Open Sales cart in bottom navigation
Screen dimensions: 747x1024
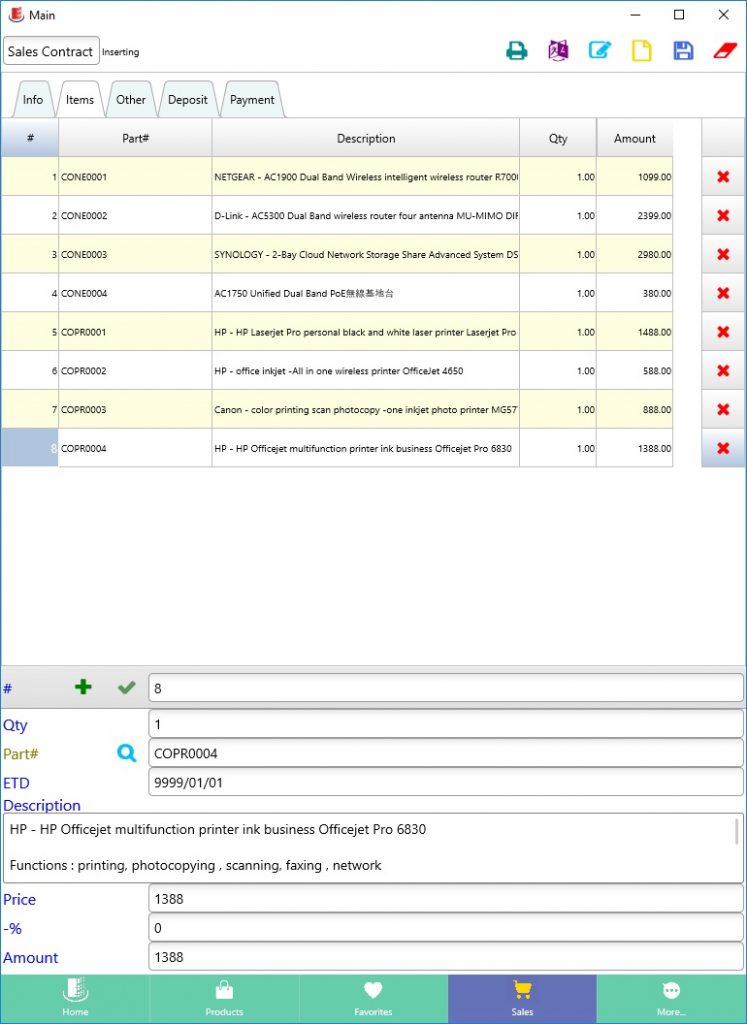click(x=522, y=999)
